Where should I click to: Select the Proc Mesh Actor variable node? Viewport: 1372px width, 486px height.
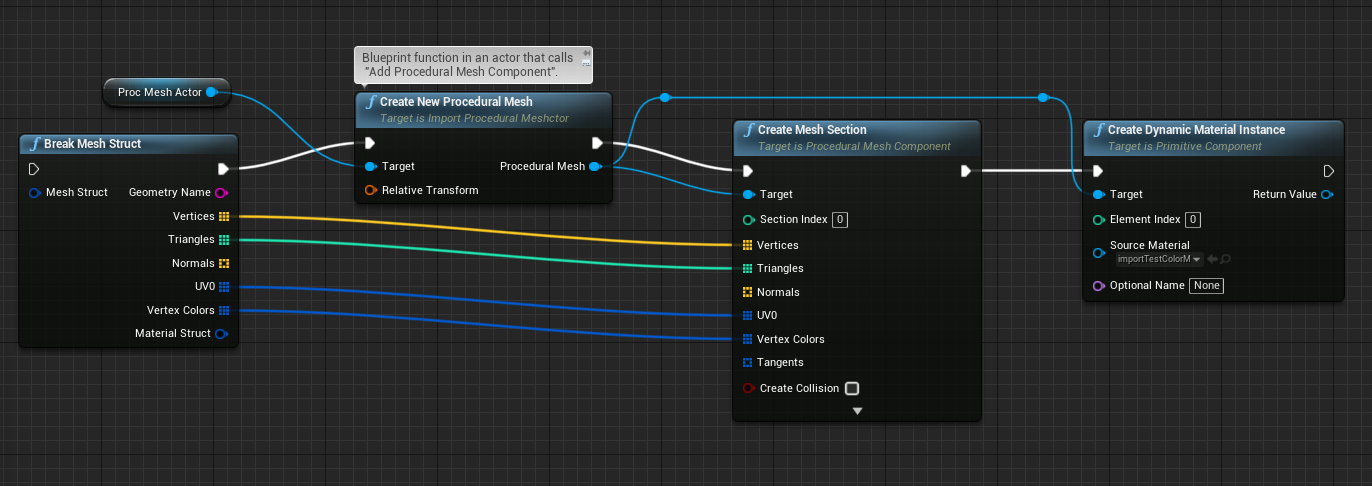tap(160, 92)
